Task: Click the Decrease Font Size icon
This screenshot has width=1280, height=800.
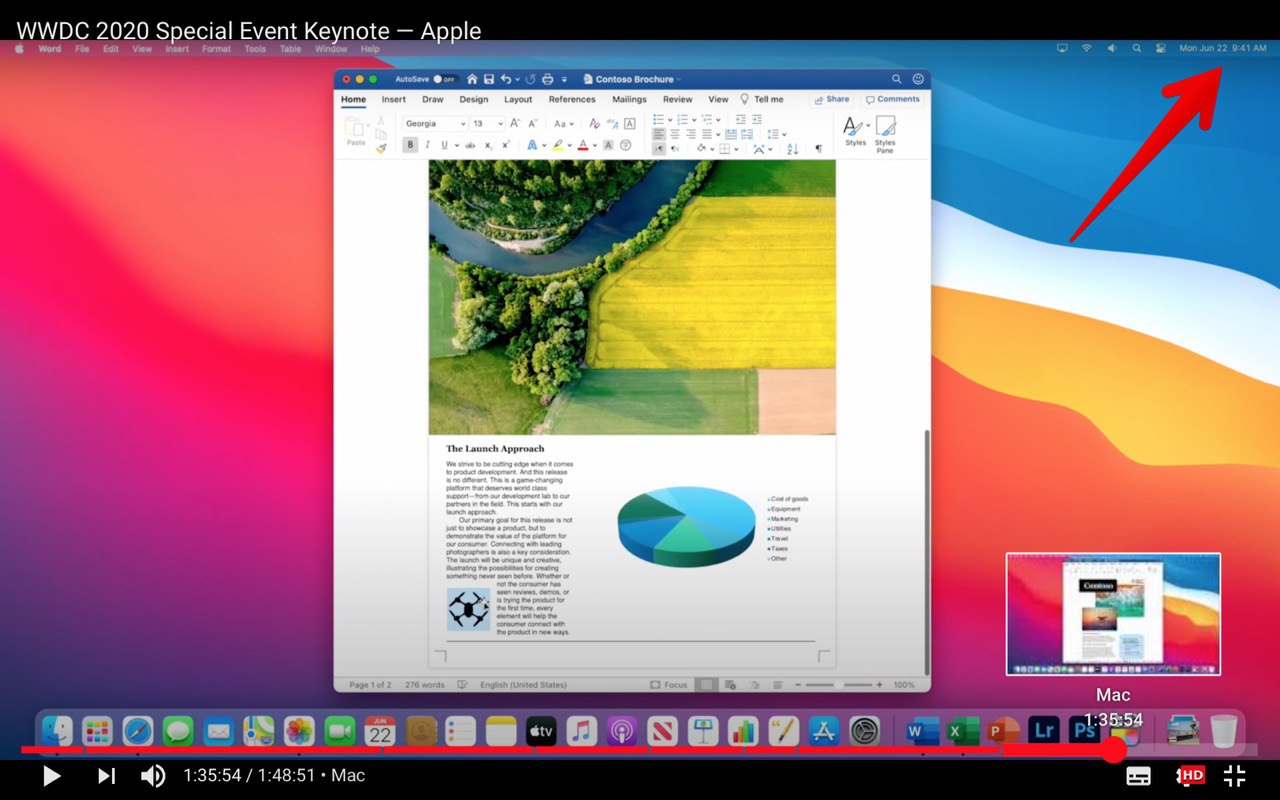Action: tap(533, 123)
